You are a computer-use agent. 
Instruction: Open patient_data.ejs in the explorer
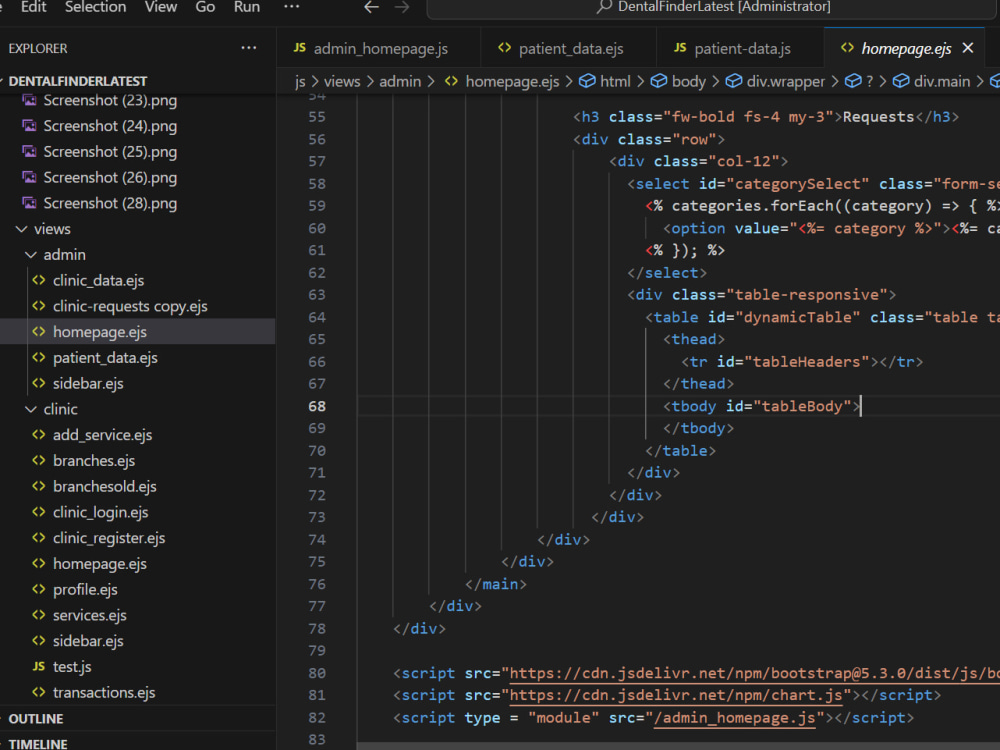pos(105,358)
